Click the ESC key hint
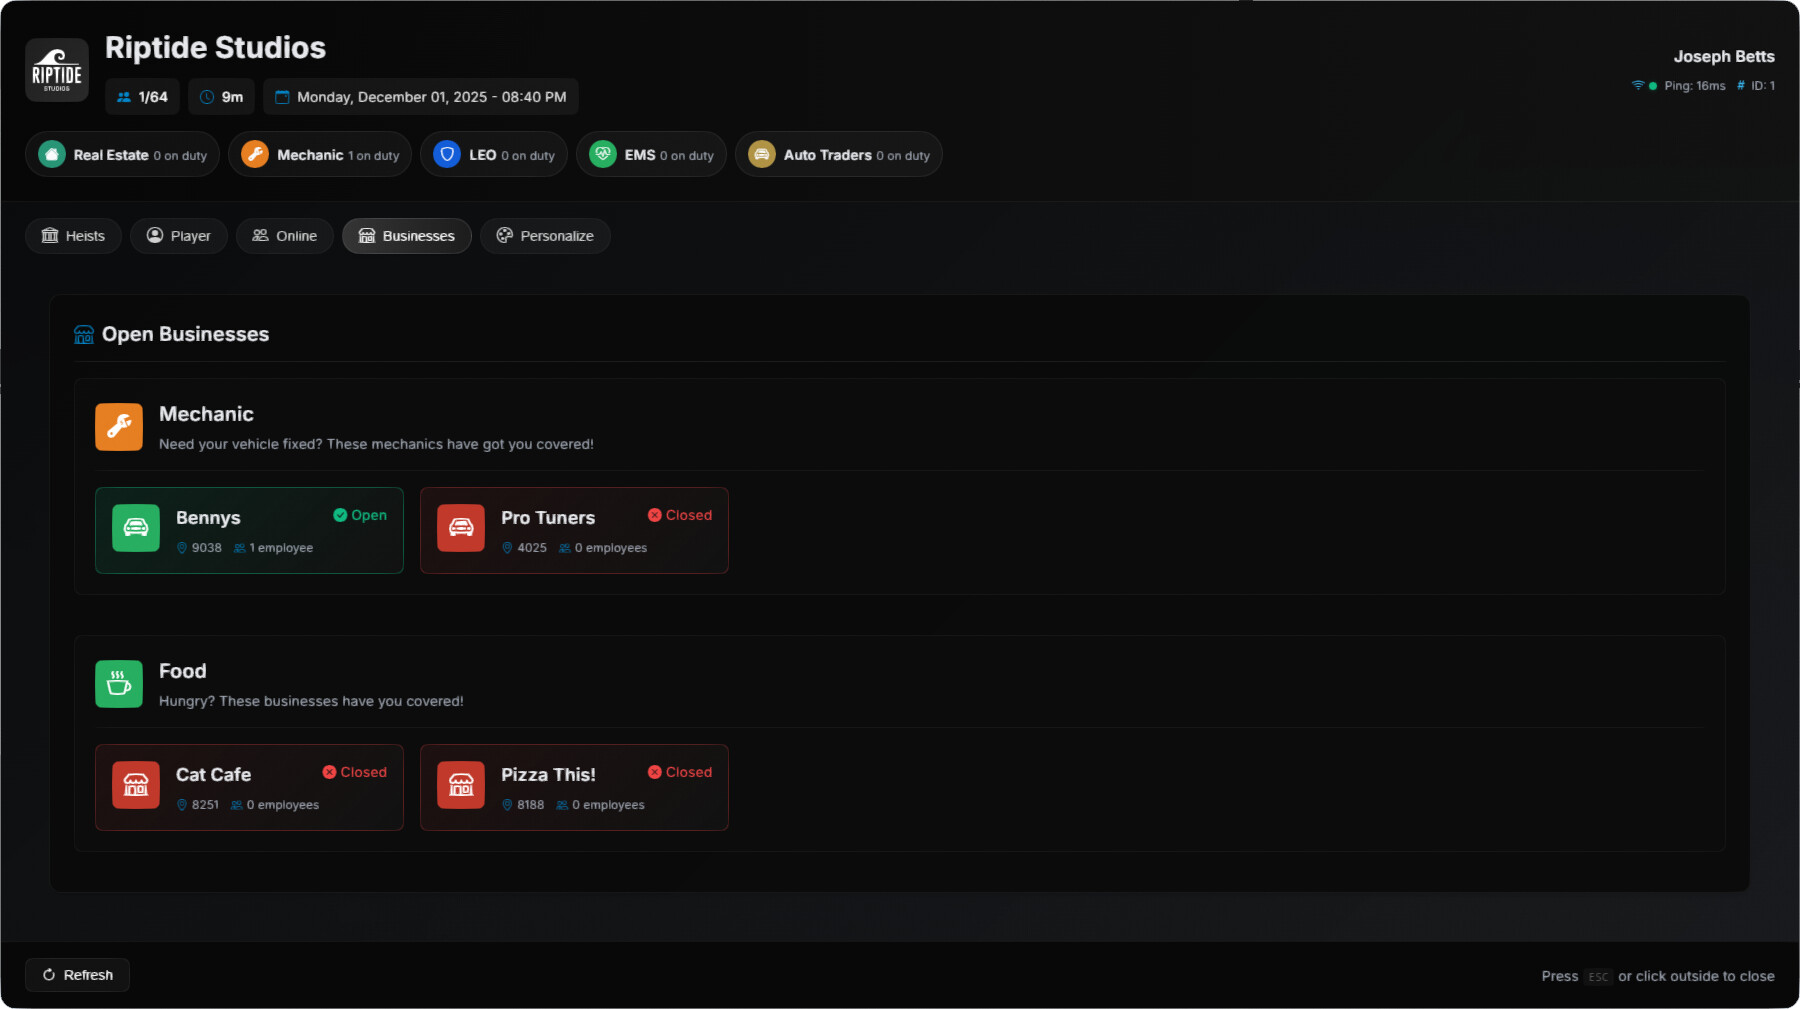 [1598, 977]
